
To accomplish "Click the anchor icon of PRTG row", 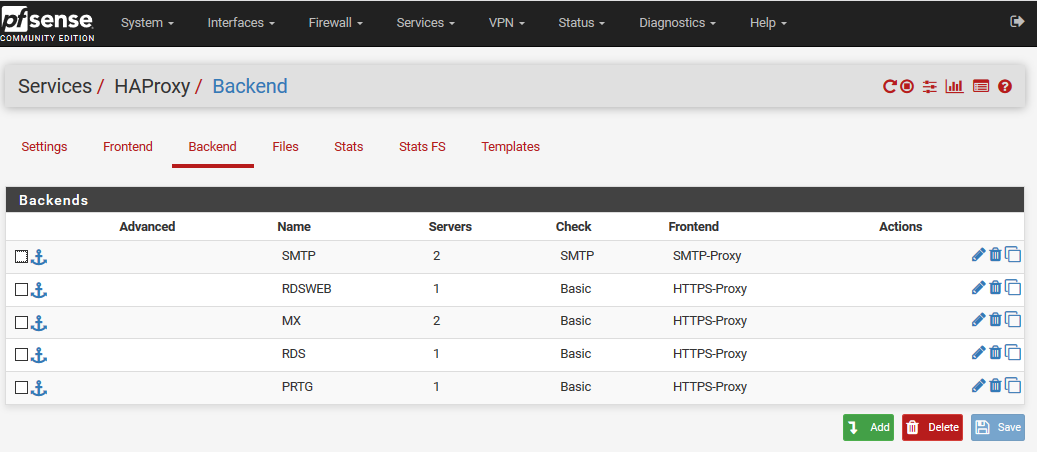I will click(x=39, y=388).
